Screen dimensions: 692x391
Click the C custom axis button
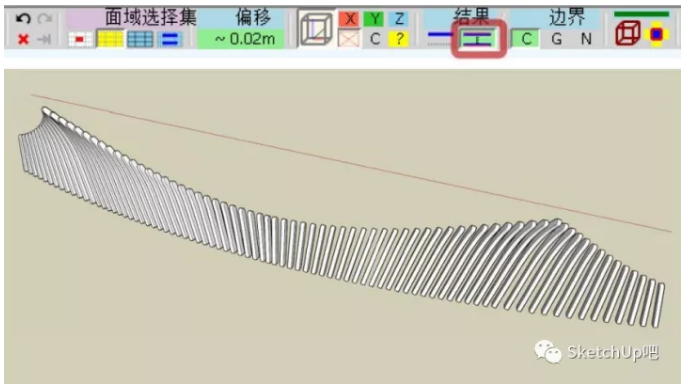(375, 39)
